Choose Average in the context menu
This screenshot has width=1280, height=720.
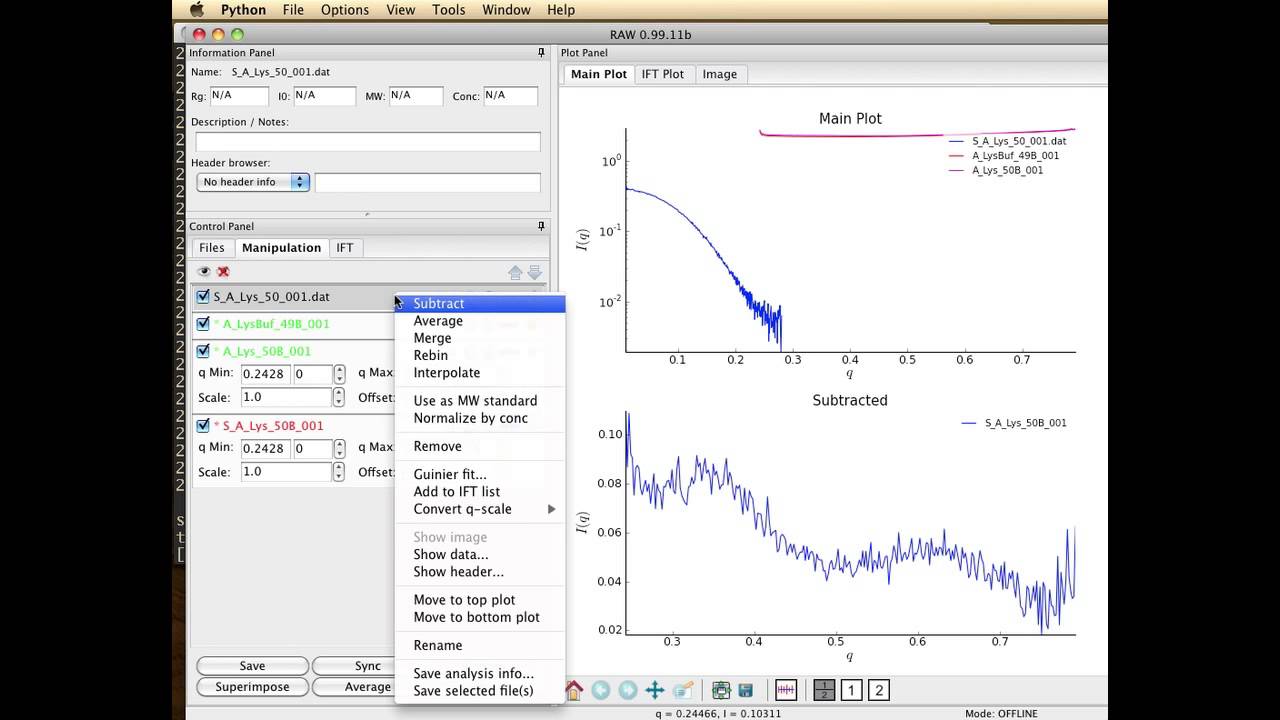click(x=480, y=321)
